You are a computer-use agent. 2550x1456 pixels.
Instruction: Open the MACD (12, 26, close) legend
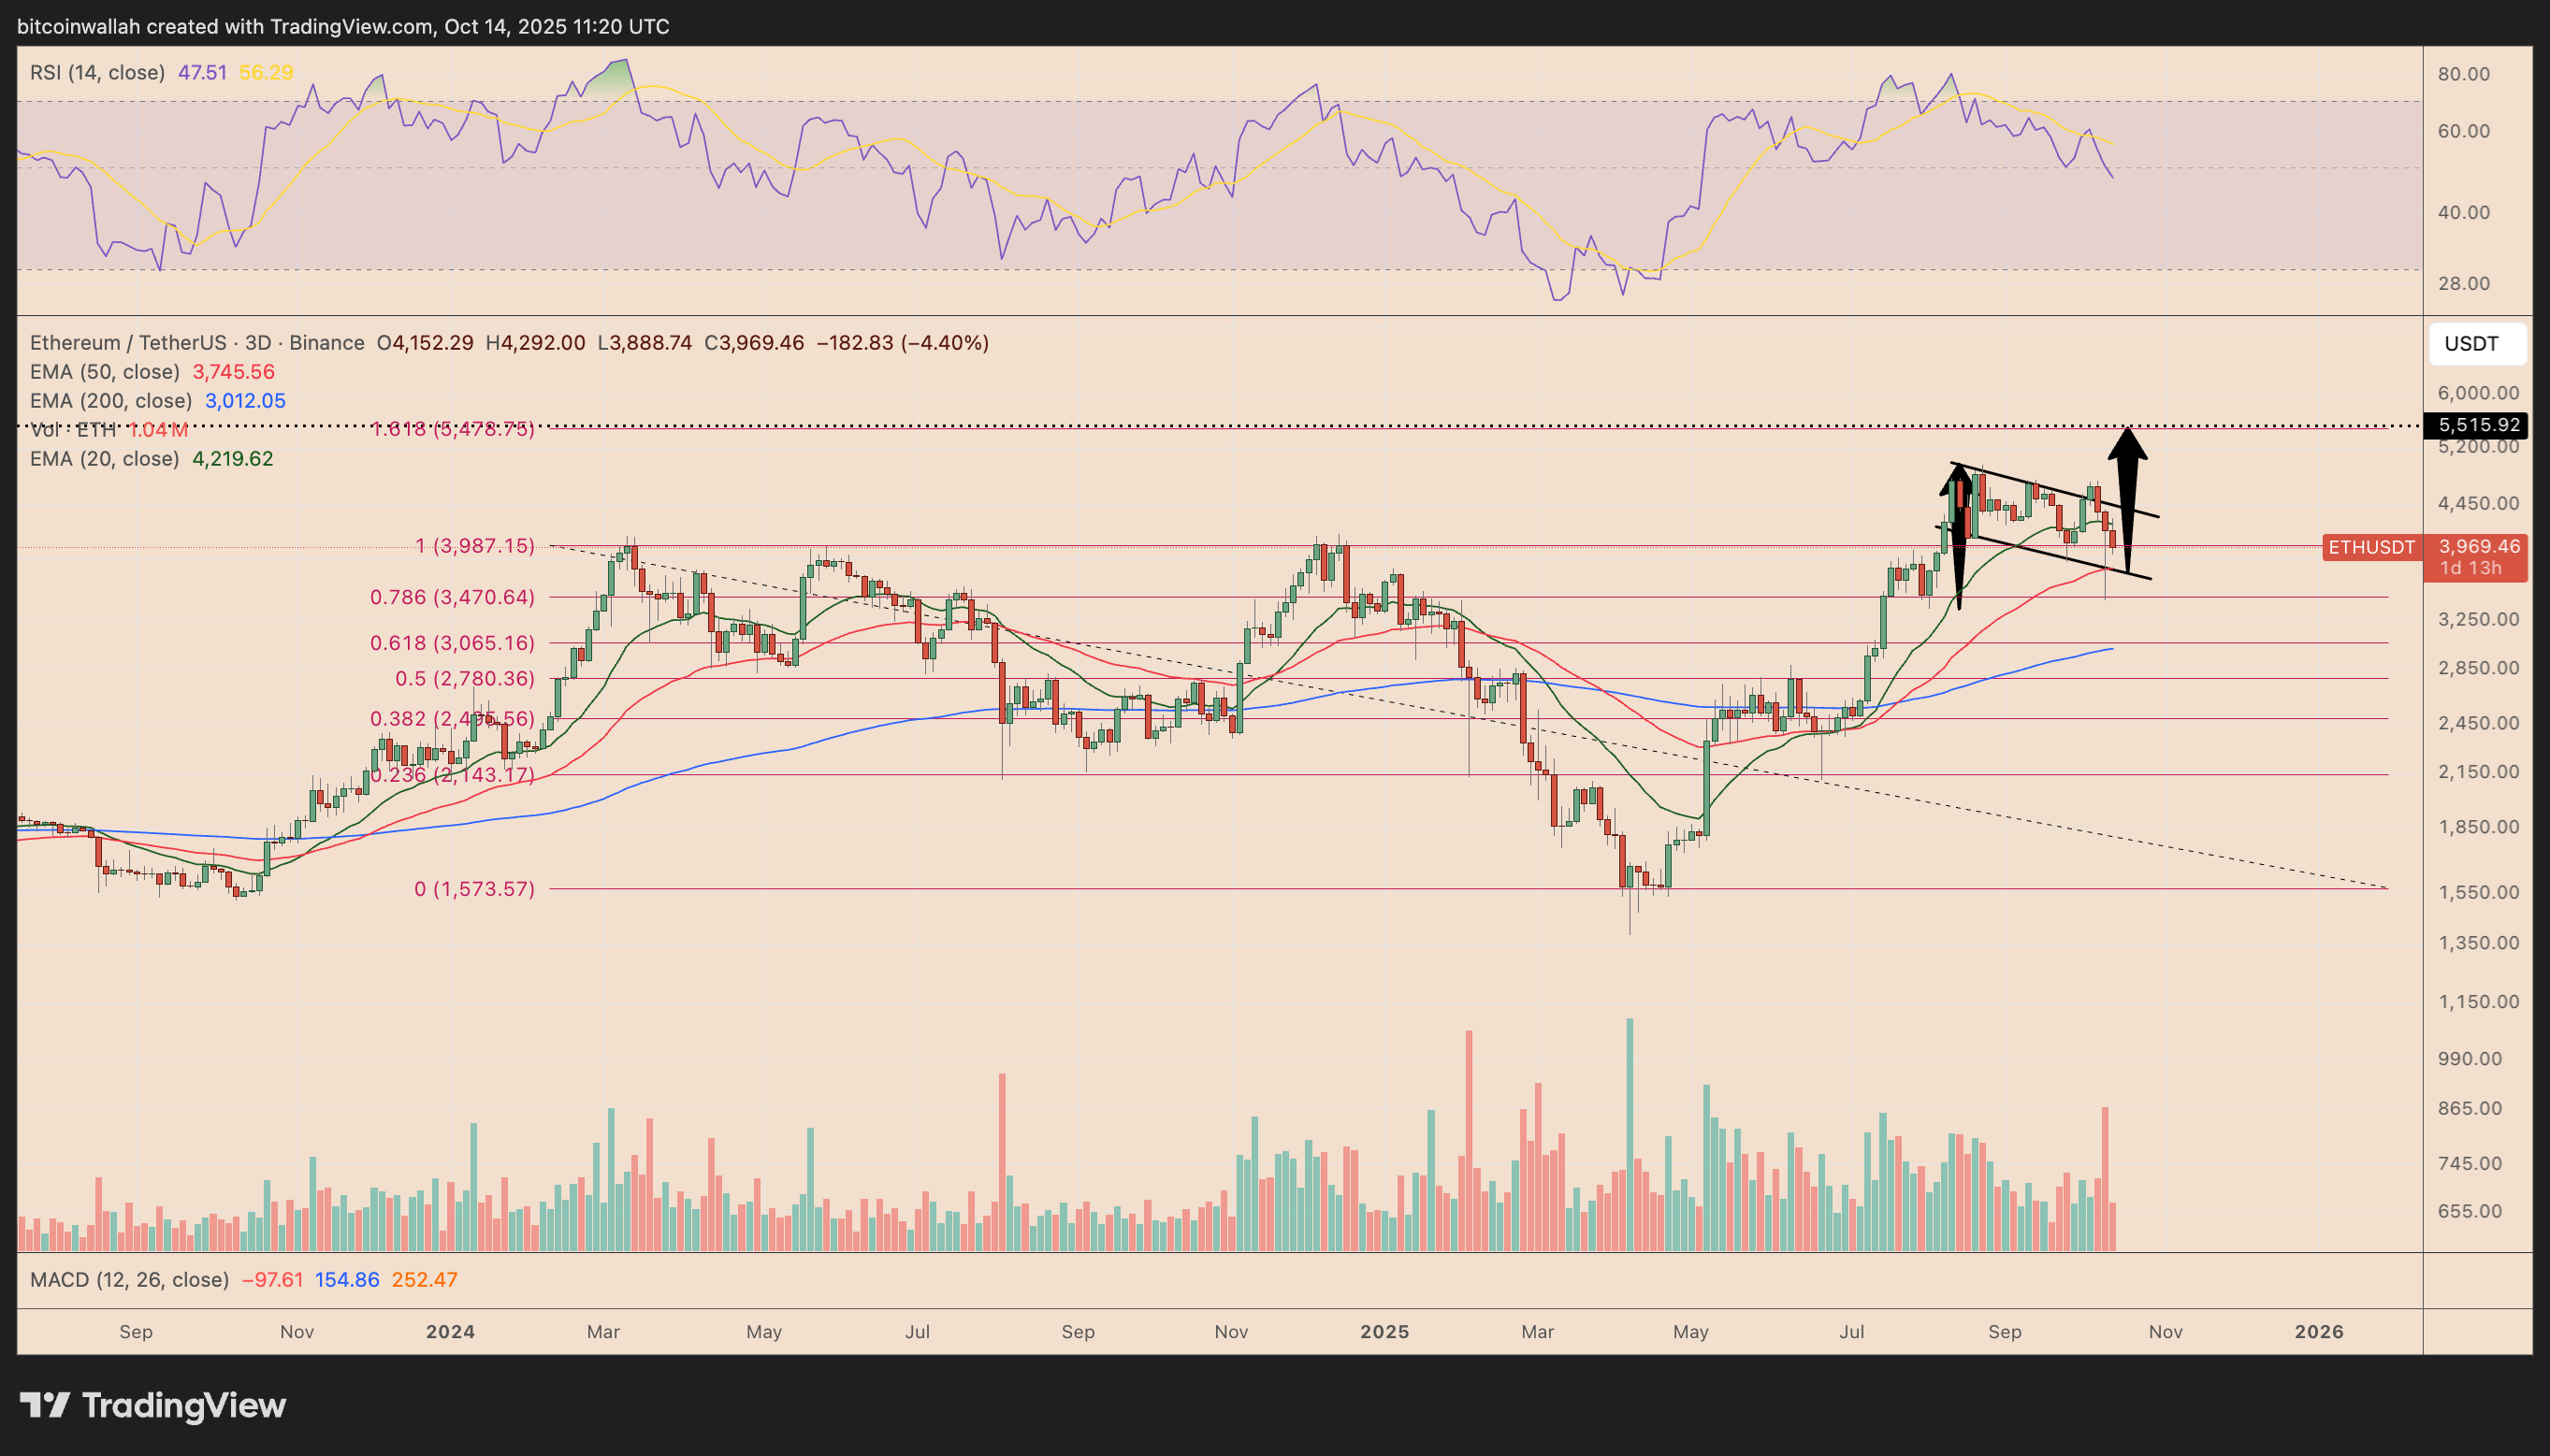pos(129,1280)
